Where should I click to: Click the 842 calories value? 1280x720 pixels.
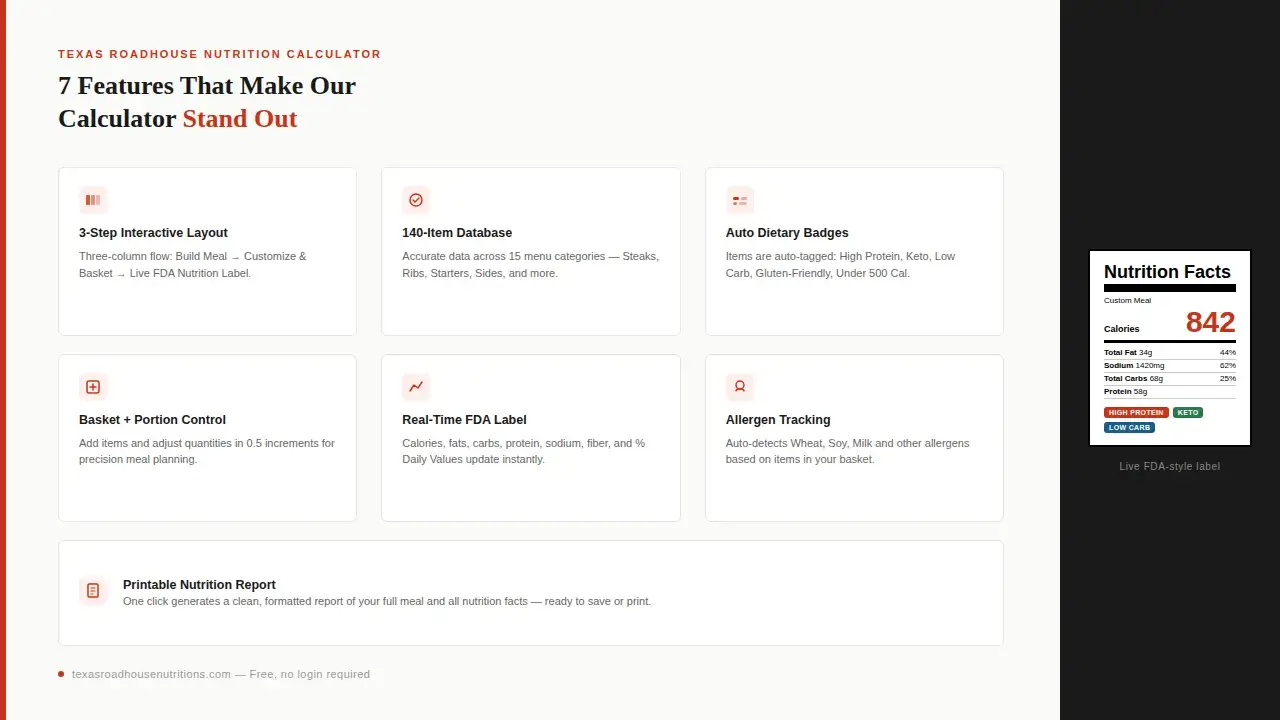click(x=1210, y=322)
